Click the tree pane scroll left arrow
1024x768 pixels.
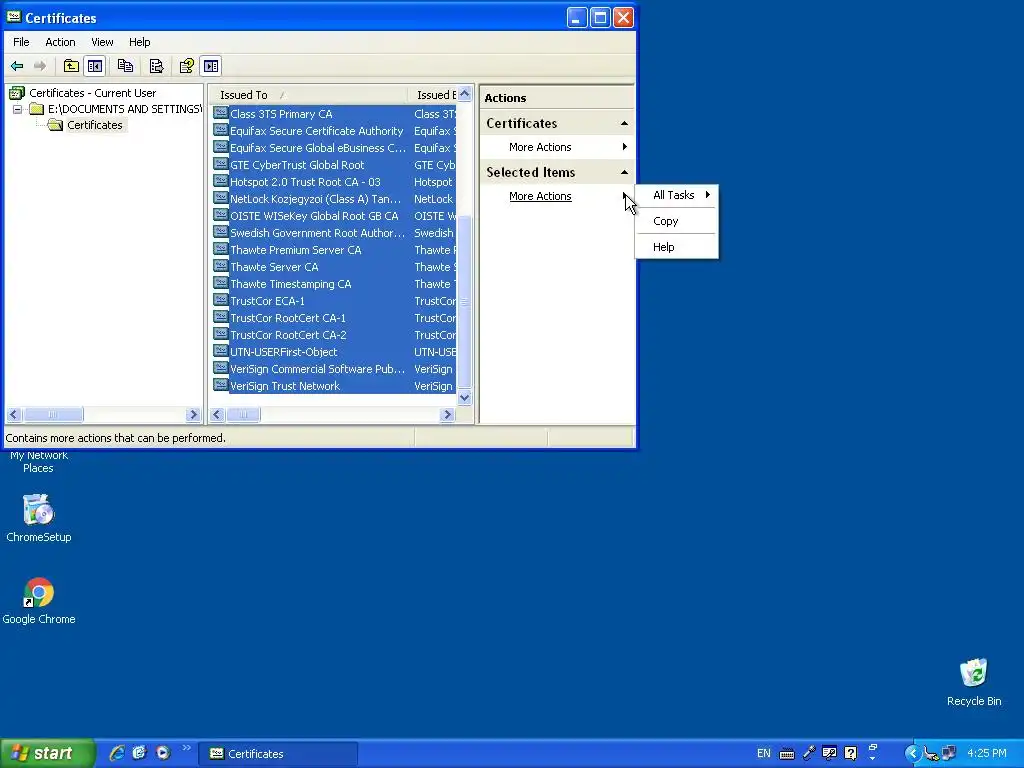point(14,415)
